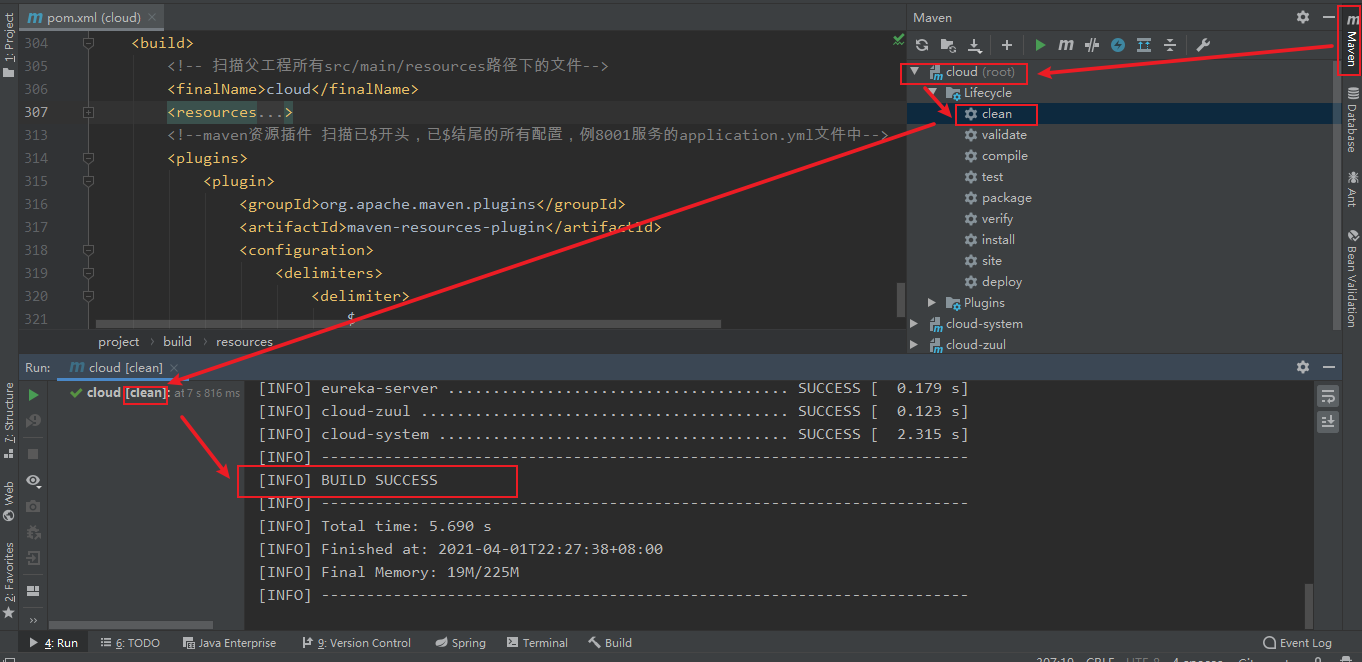The width and height of the screenshot is (1362, 662).
Task: Open 4: Run bottom tab
Action: 54,643
